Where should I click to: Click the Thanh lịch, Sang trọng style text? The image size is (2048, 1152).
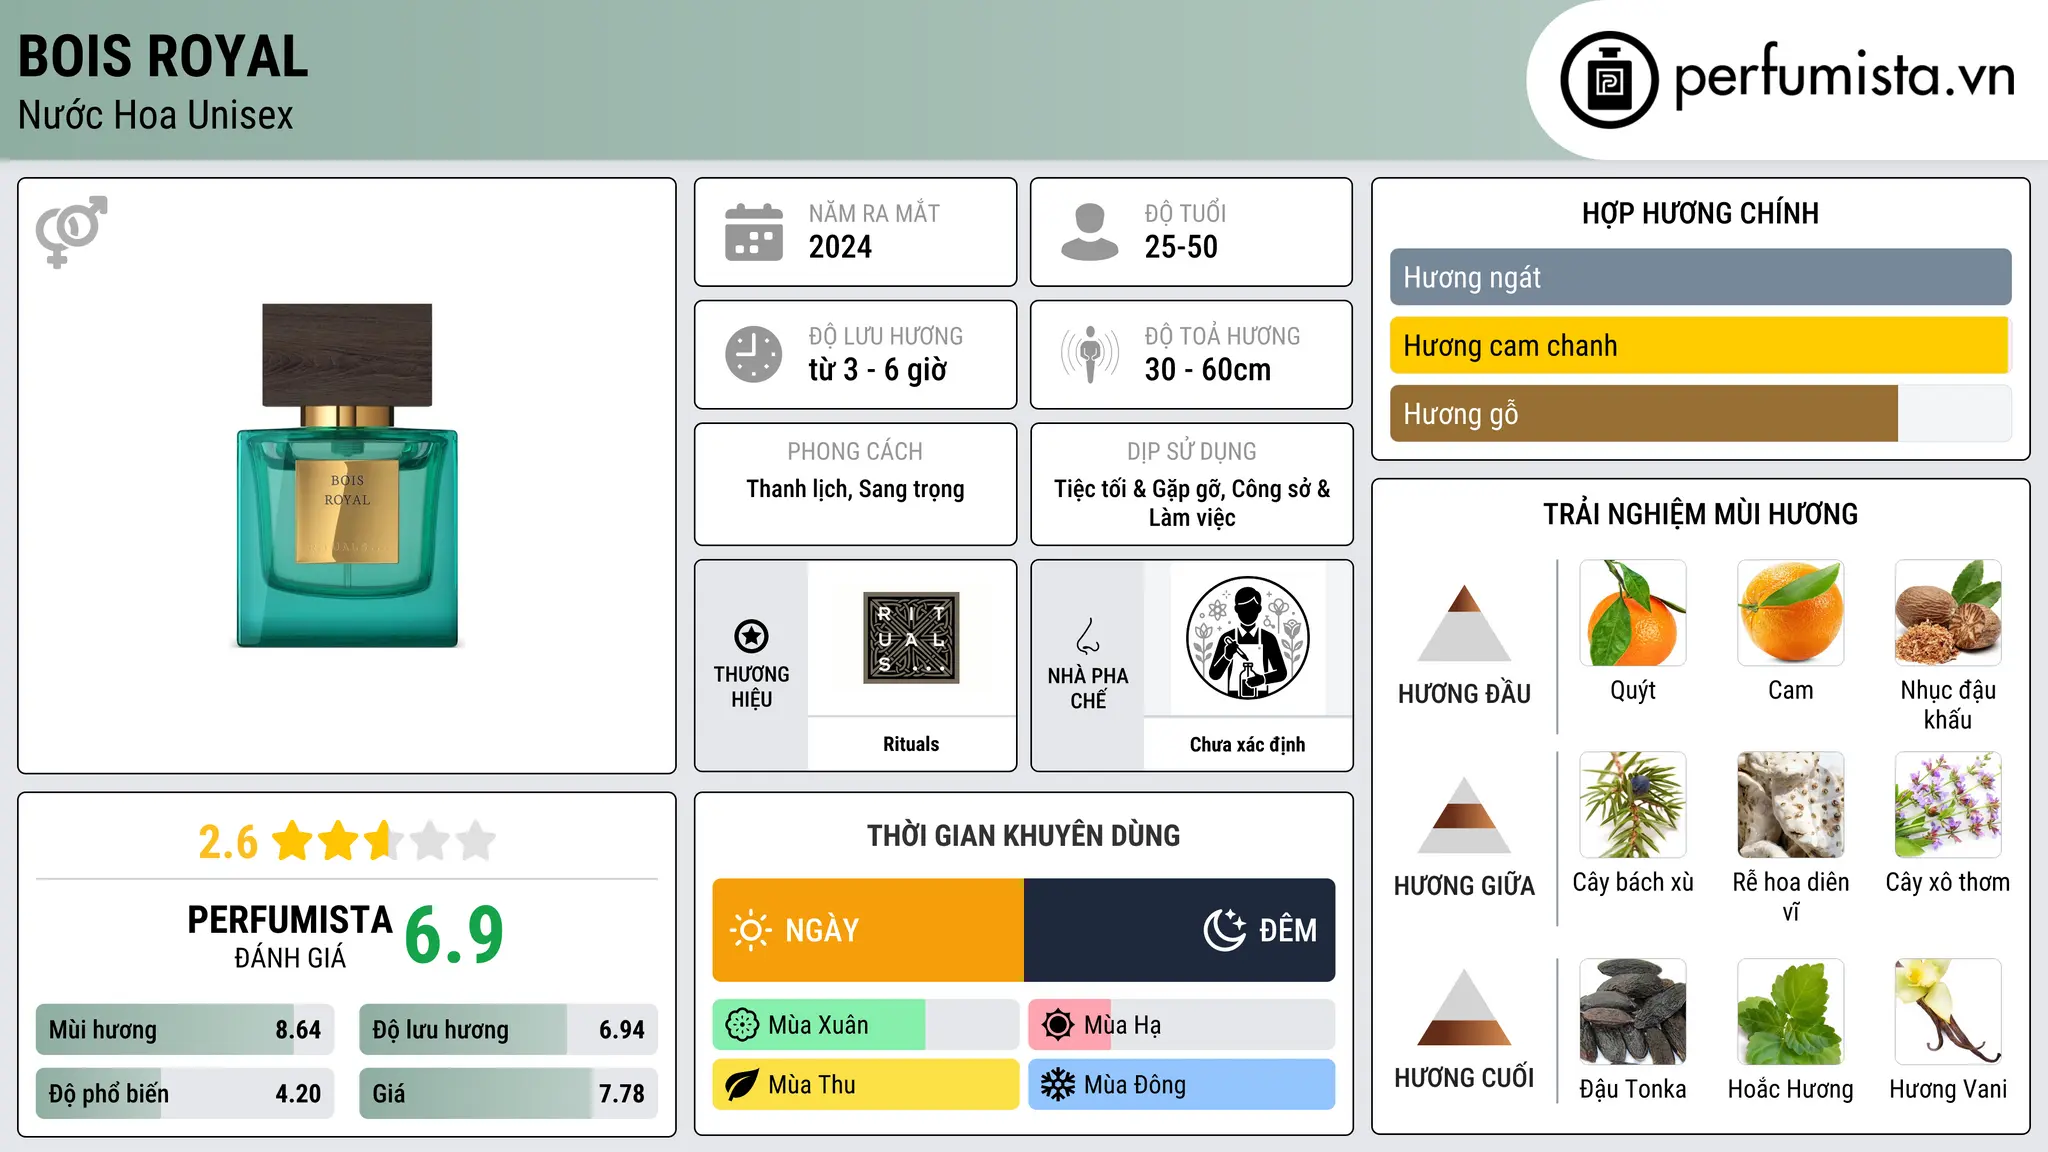pyautogui.click(x=855, y=489)
